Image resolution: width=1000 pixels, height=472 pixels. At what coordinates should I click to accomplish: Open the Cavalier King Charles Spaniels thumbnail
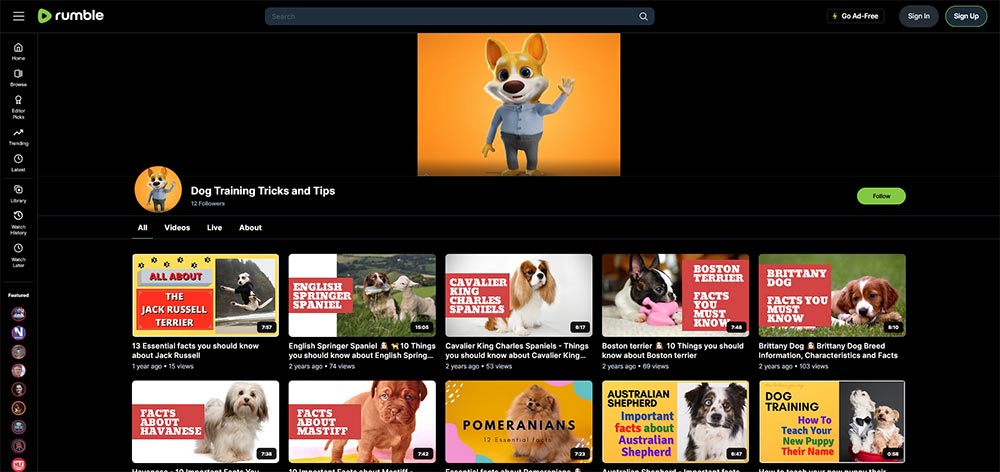pos(518,295)
